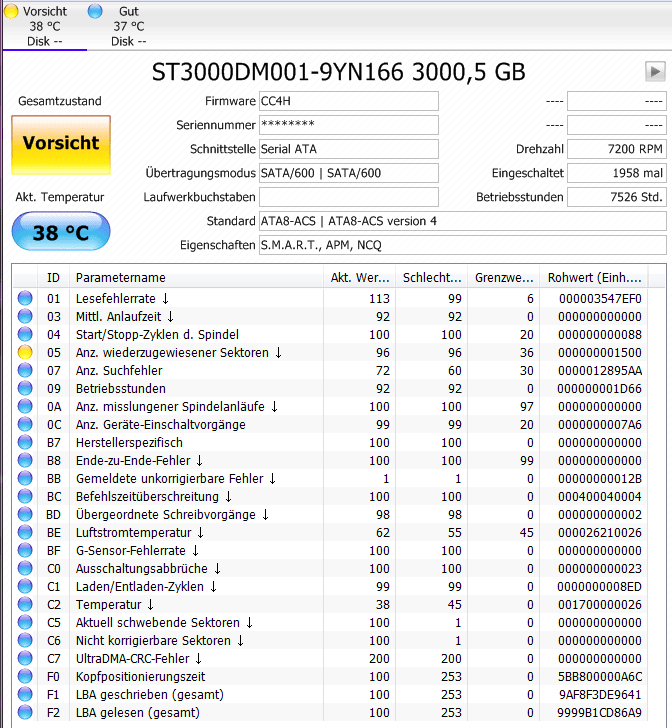Viewport: 672px width, 728px height.
Task: Select the Lesefehlerrate parameter name
Action: [x=116, y=299]
